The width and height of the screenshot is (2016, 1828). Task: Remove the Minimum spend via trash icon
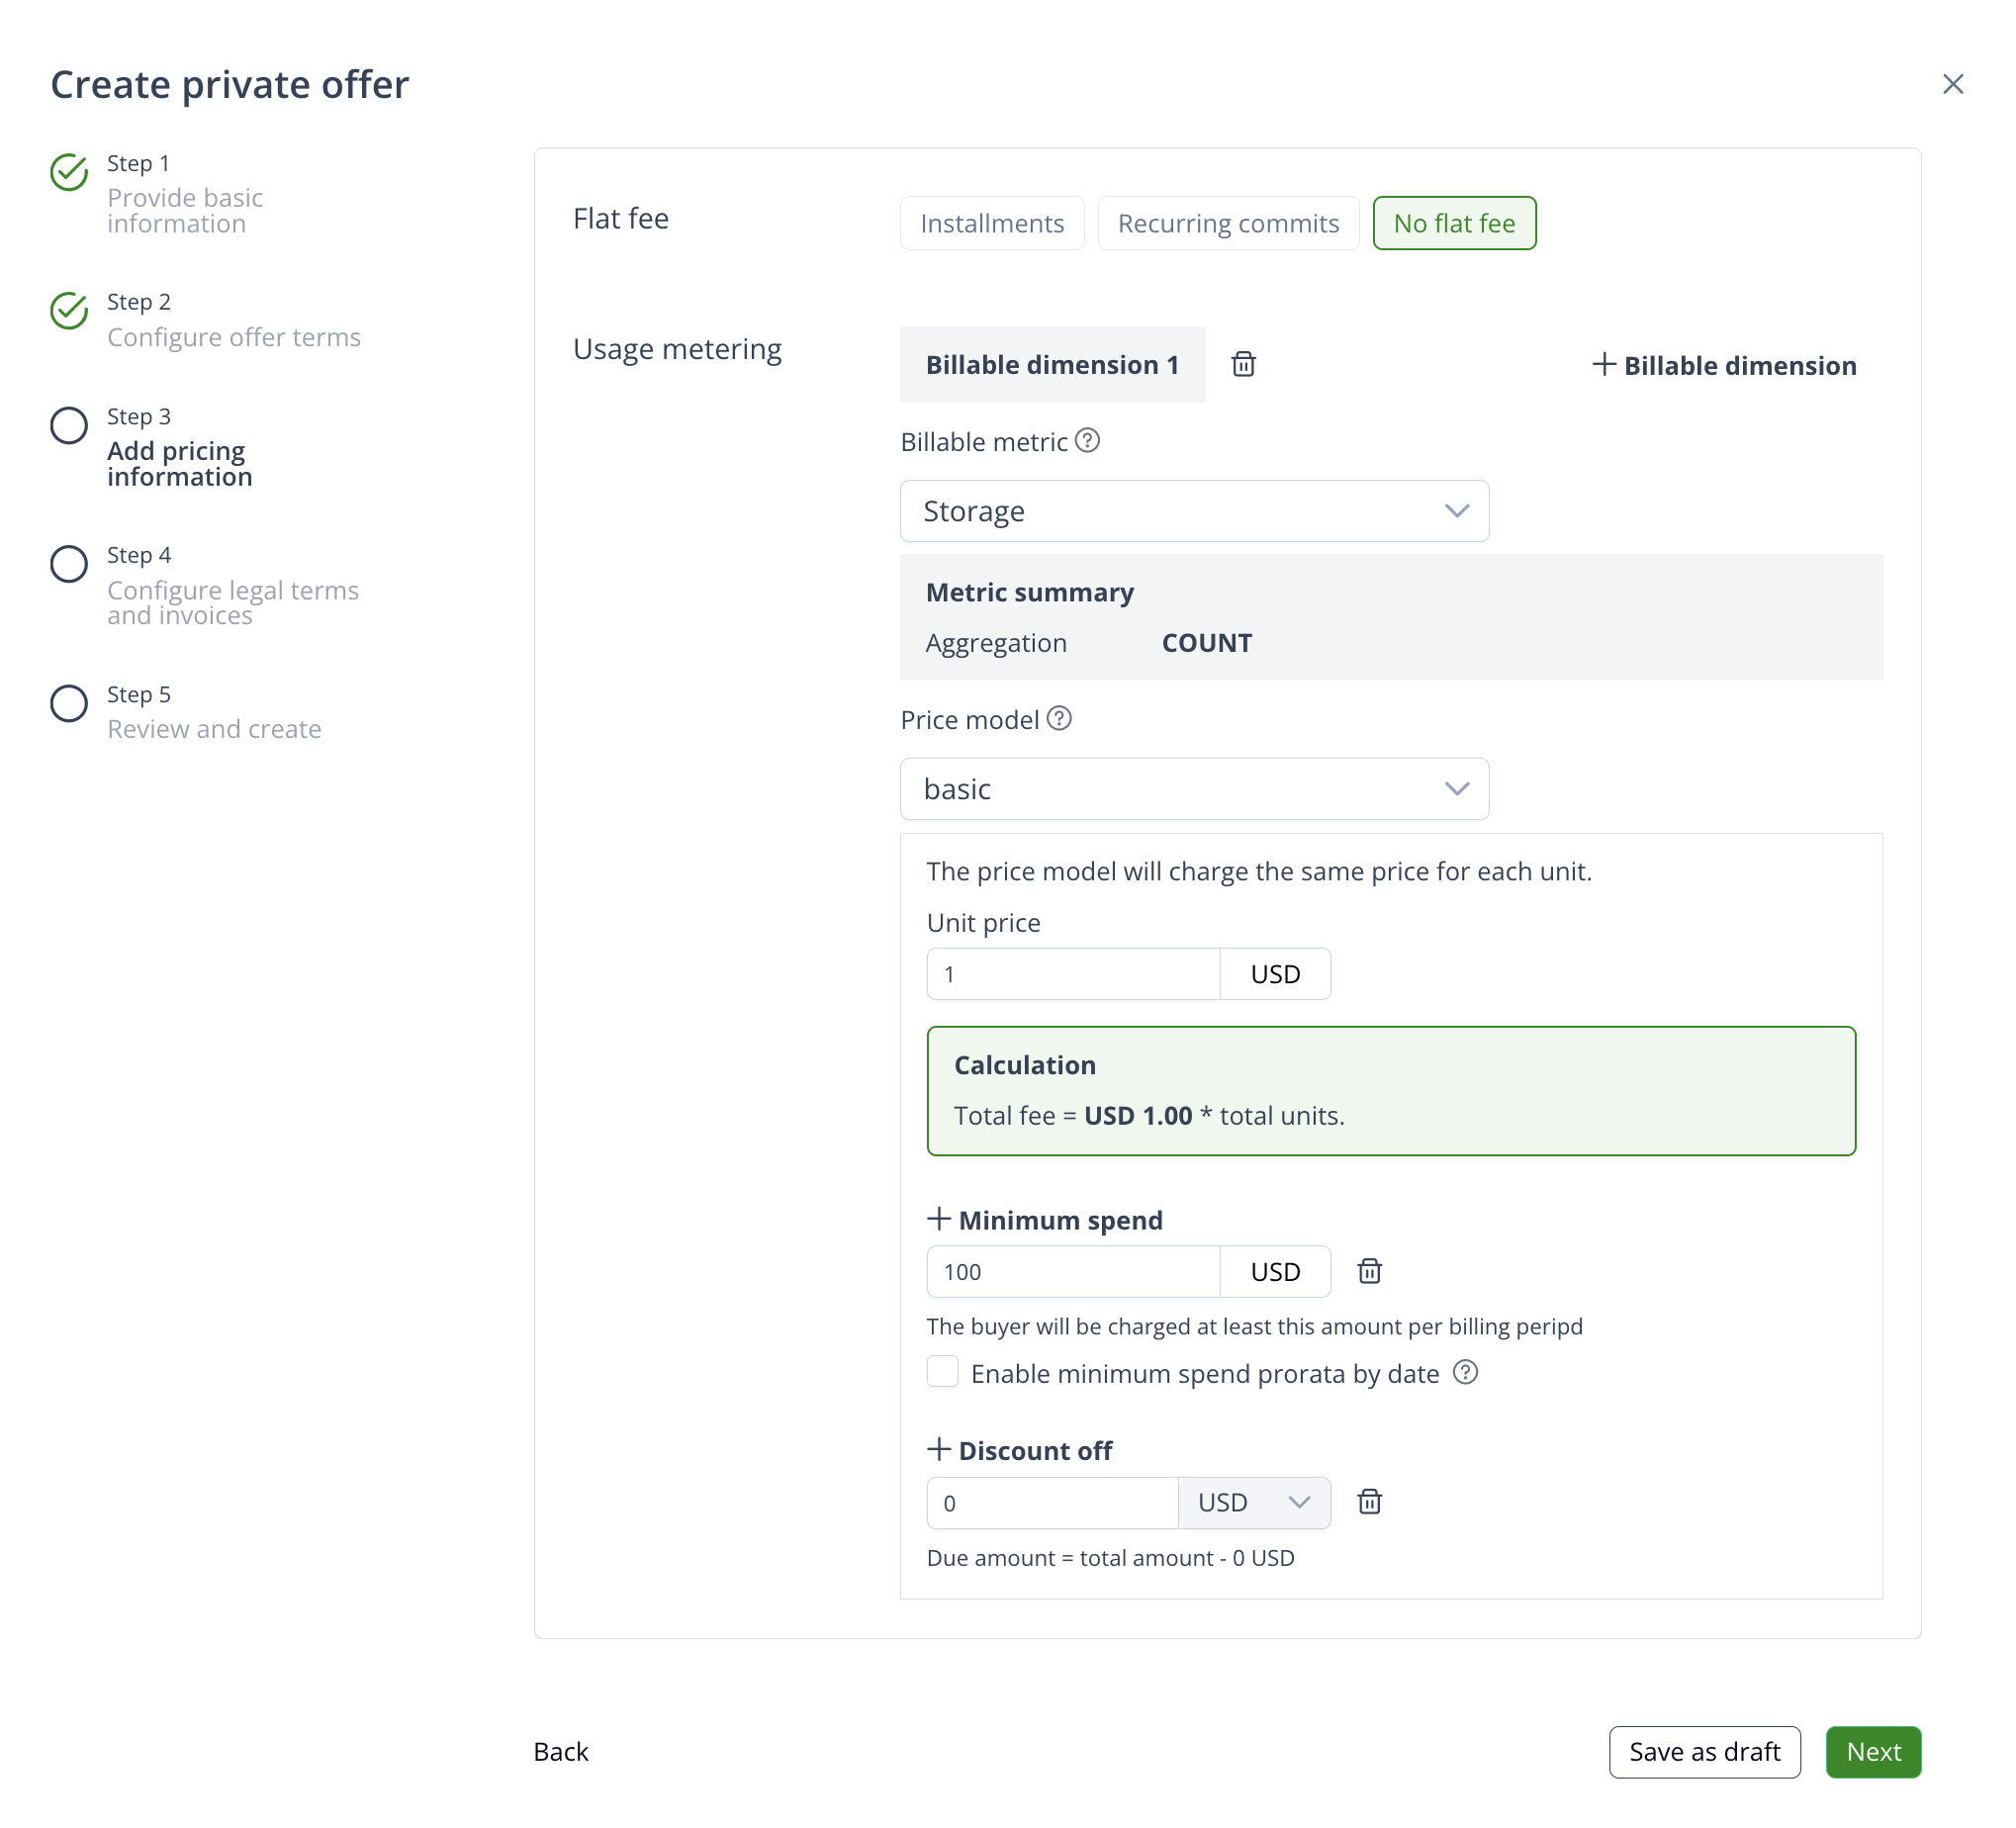pyautogui.click(x=1369, y=1271)
